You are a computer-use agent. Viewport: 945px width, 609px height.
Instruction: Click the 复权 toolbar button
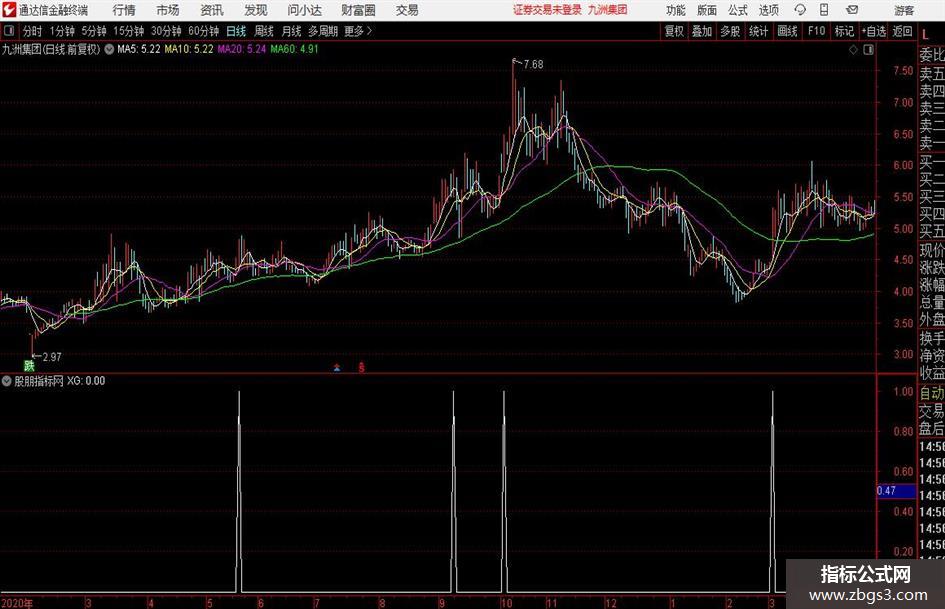[x=674, y=31]
